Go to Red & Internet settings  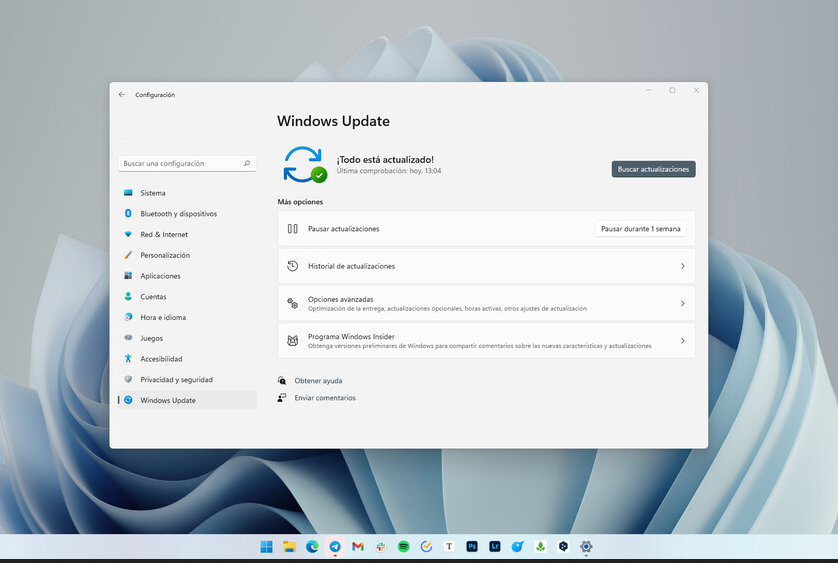pos(187,234)
